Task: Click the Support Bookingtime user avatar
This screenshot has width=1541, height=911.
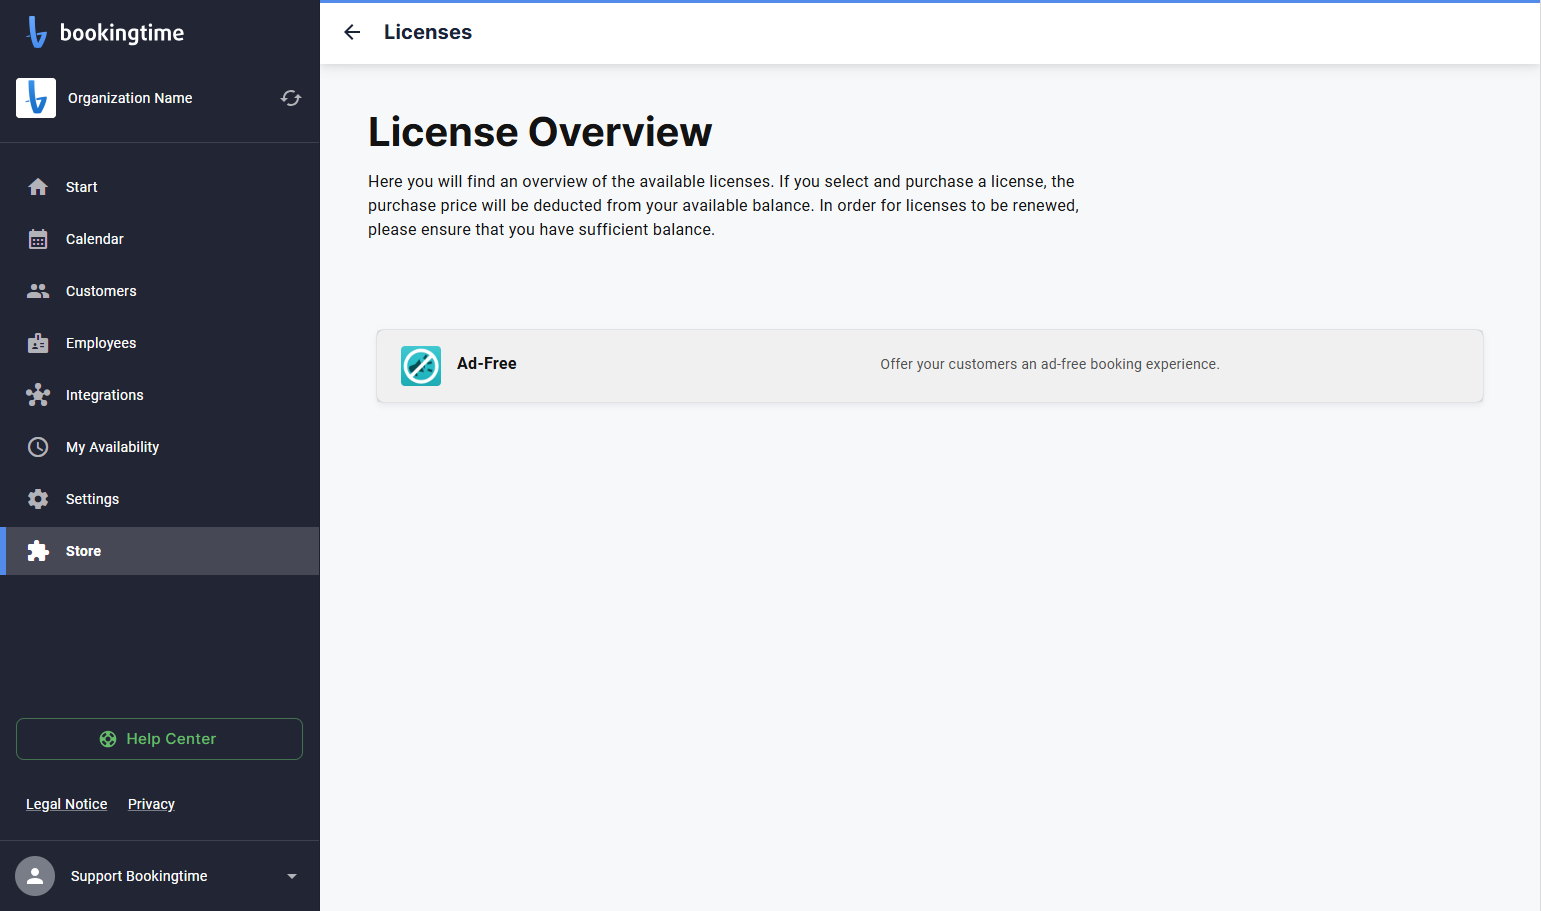Action: click(35, 876)
